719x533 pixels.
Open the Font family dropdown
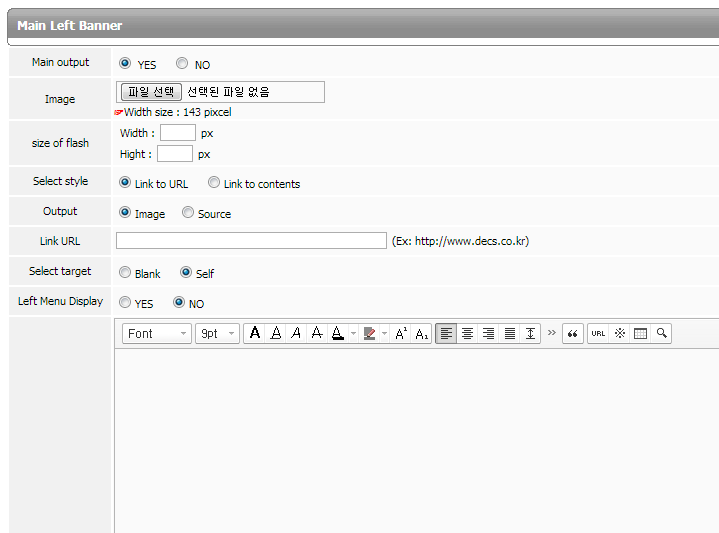157,333
